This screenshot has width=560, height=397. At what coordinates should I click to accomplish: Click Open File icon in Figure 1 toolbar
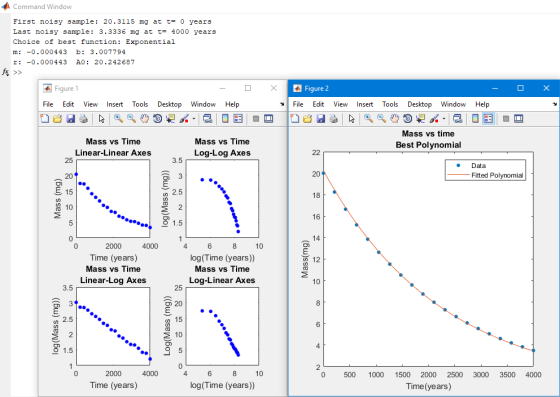pos(58,119)
